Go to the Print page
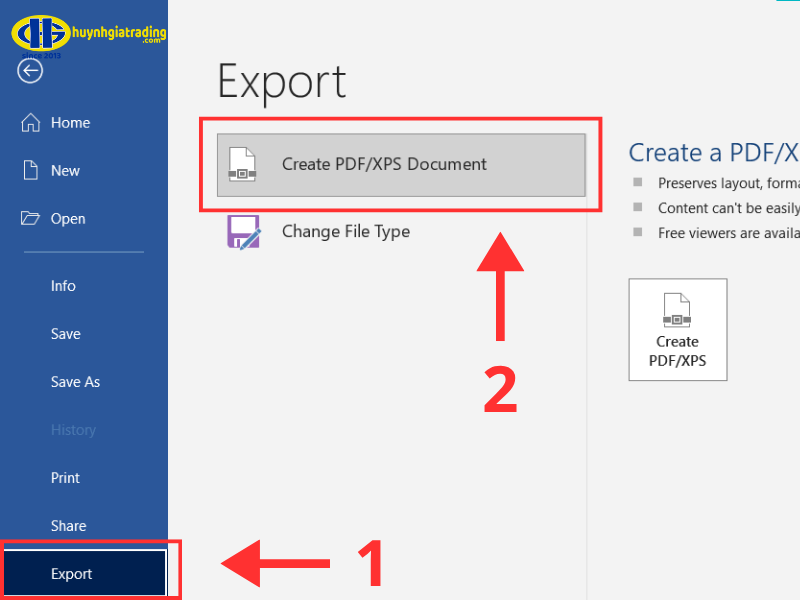The width and height of the screenshot is (800, 600). [x=66, y=478]
